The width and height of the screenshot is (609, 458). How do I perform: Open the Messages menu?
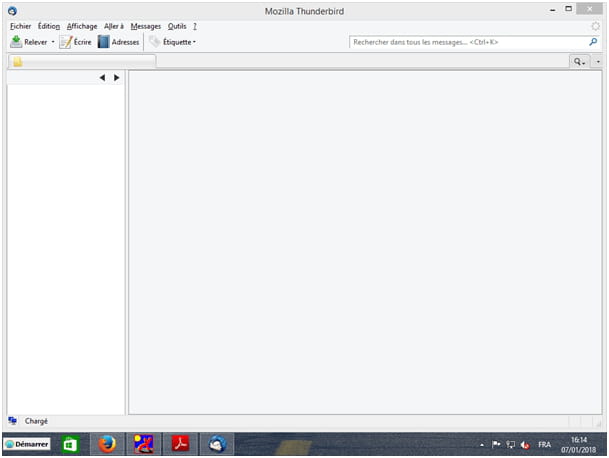point(146,26)
